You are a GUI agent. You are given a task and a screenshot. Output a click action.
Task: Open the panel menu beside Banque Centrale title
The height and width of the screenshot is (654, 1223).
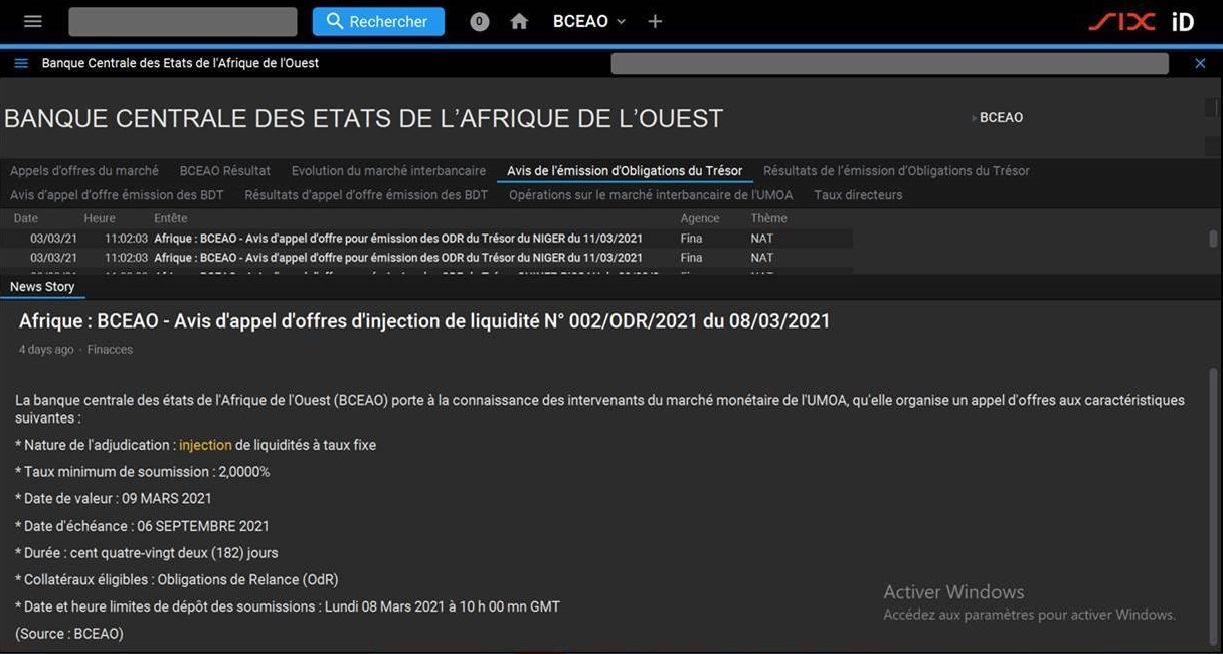click(x=21, y=63)
